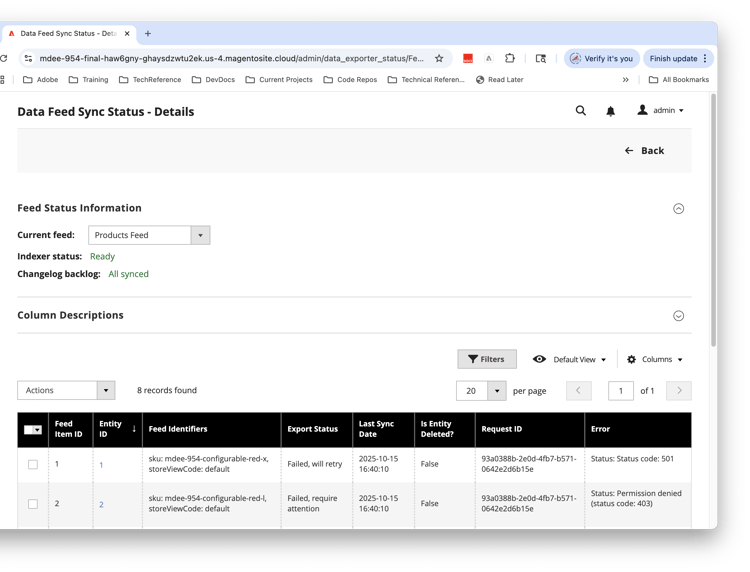Sort by the Entity ID column header
750x572 pixels.
(x=118, y=429)
